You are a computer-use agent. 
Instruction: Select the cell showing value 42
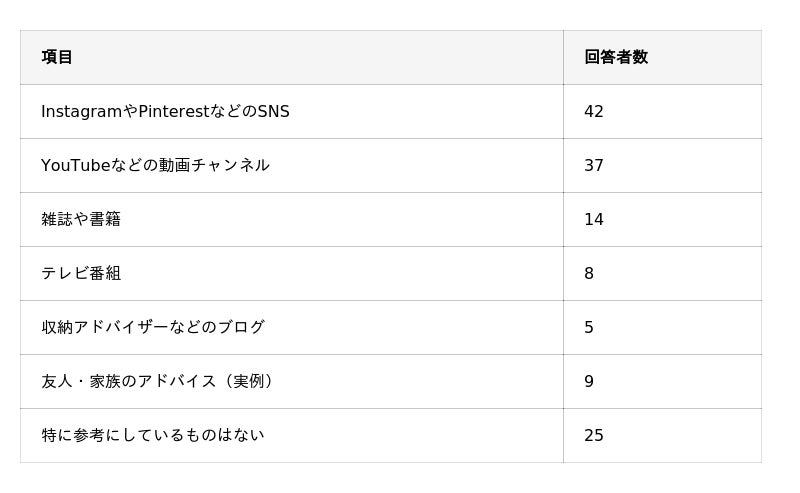point(594,111)
